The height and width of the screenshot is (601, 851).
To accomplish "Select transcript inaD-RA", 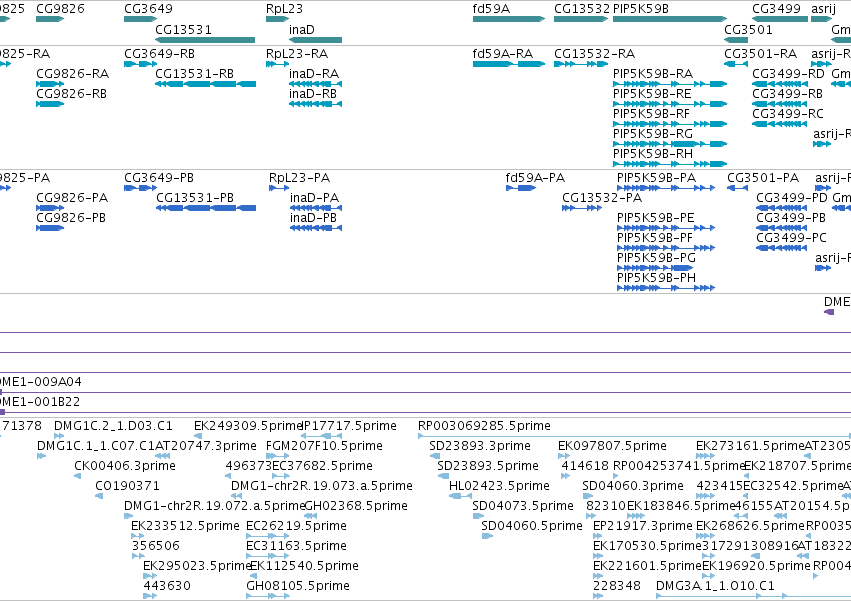I will (315, 84).
